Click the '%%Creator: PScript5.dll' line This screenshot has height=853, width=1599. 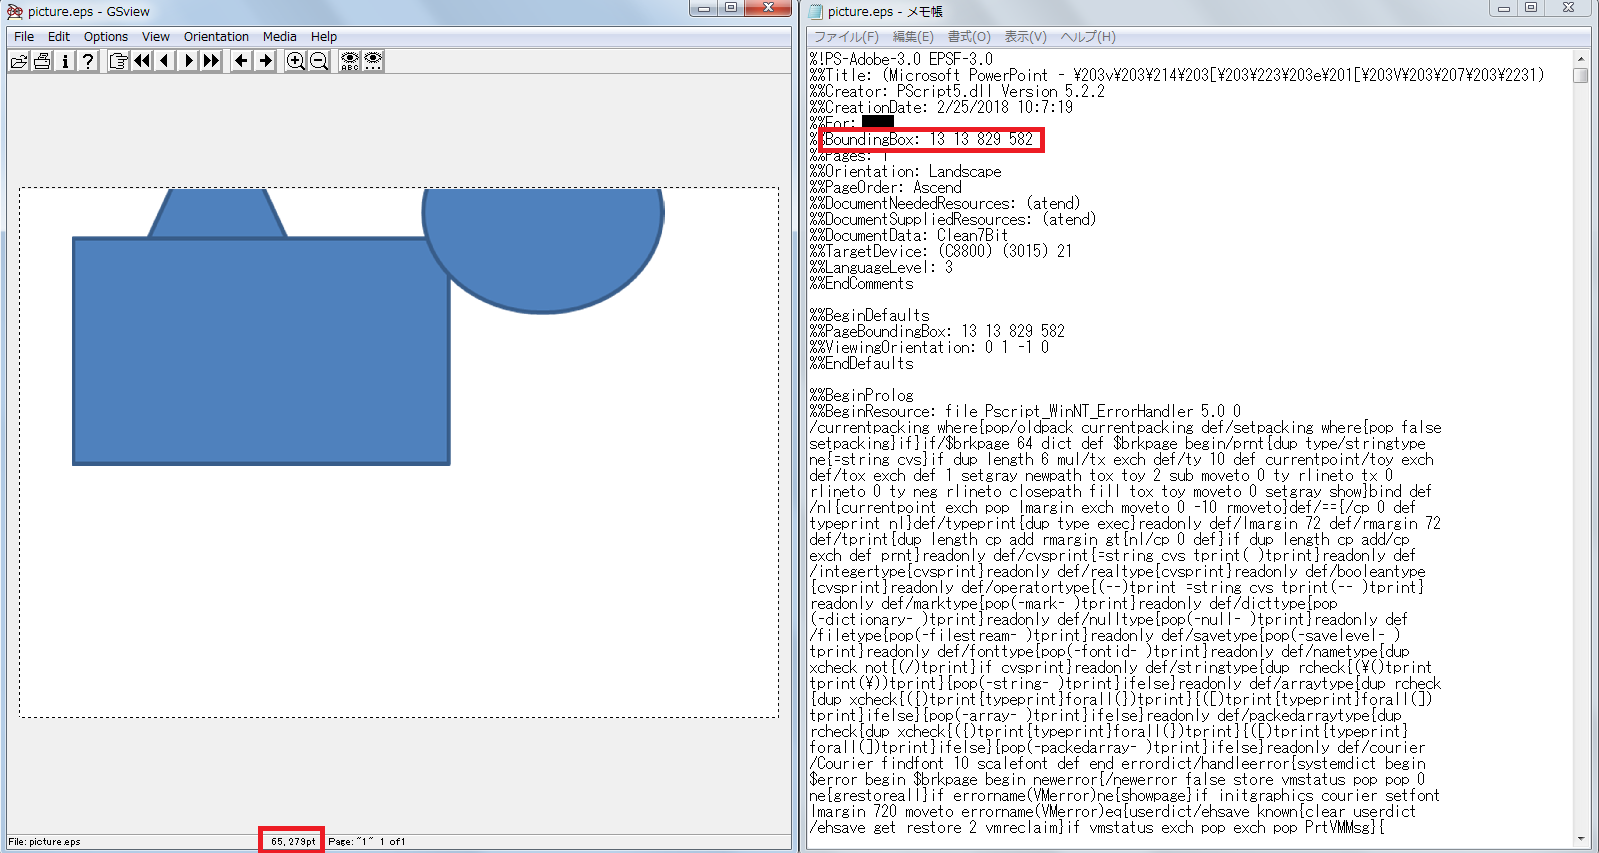(957, 91)
